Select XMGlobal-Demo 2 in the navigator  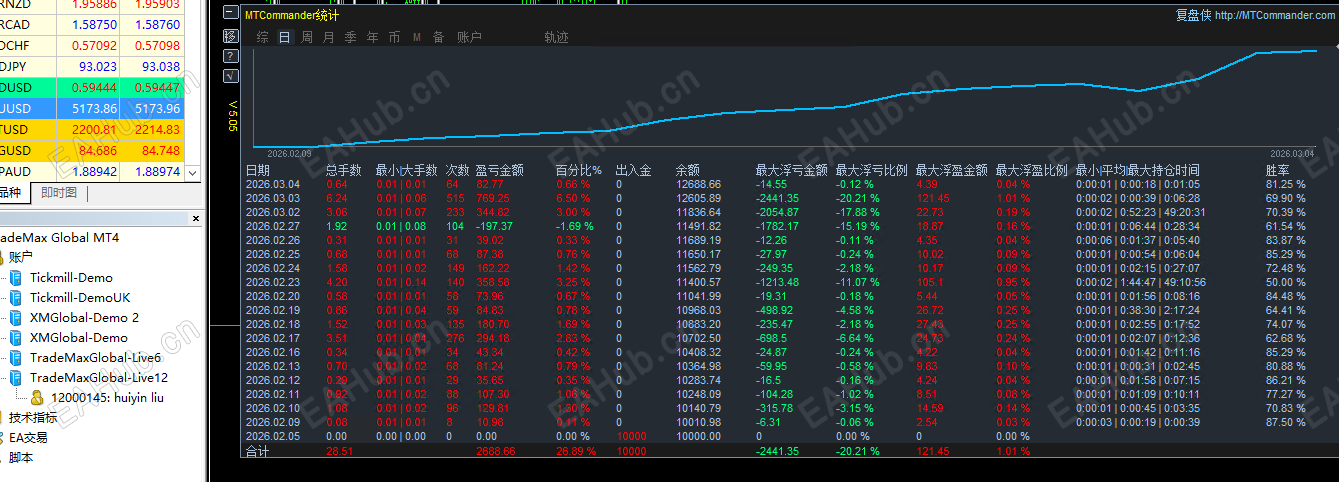point(84,317)
